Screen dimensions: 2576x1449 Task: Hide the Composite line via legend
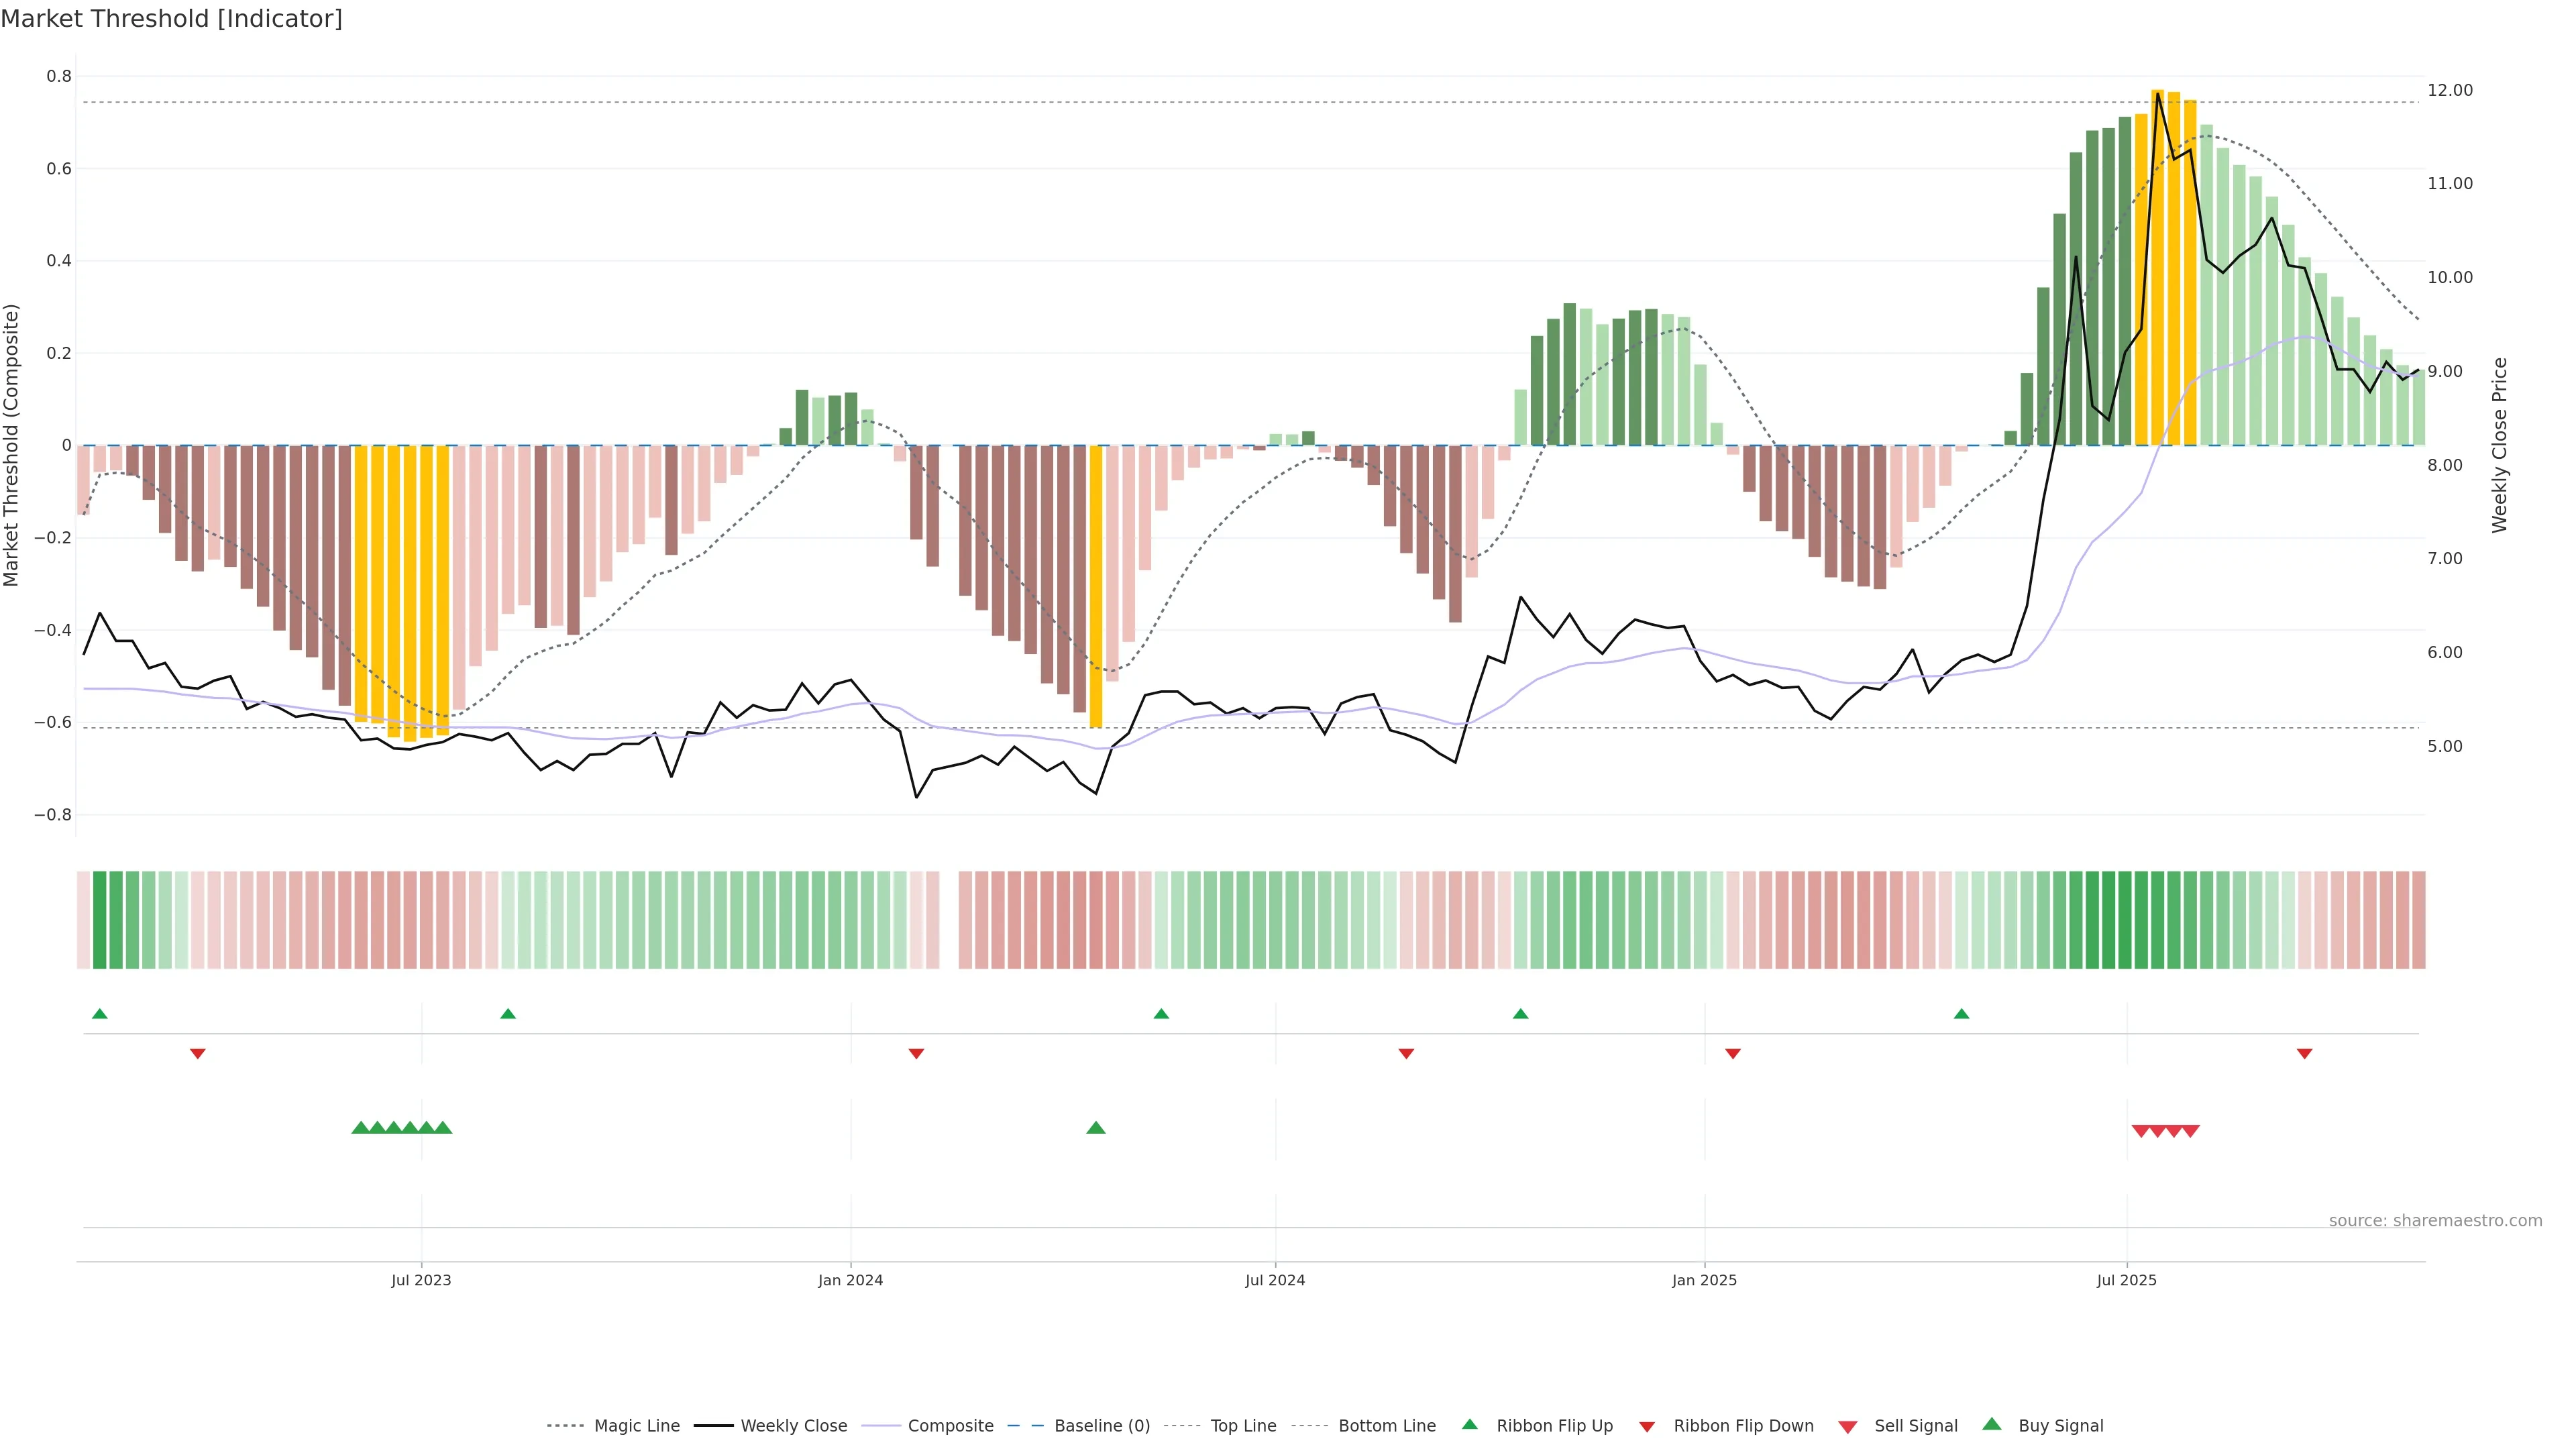coord(950,1426)
